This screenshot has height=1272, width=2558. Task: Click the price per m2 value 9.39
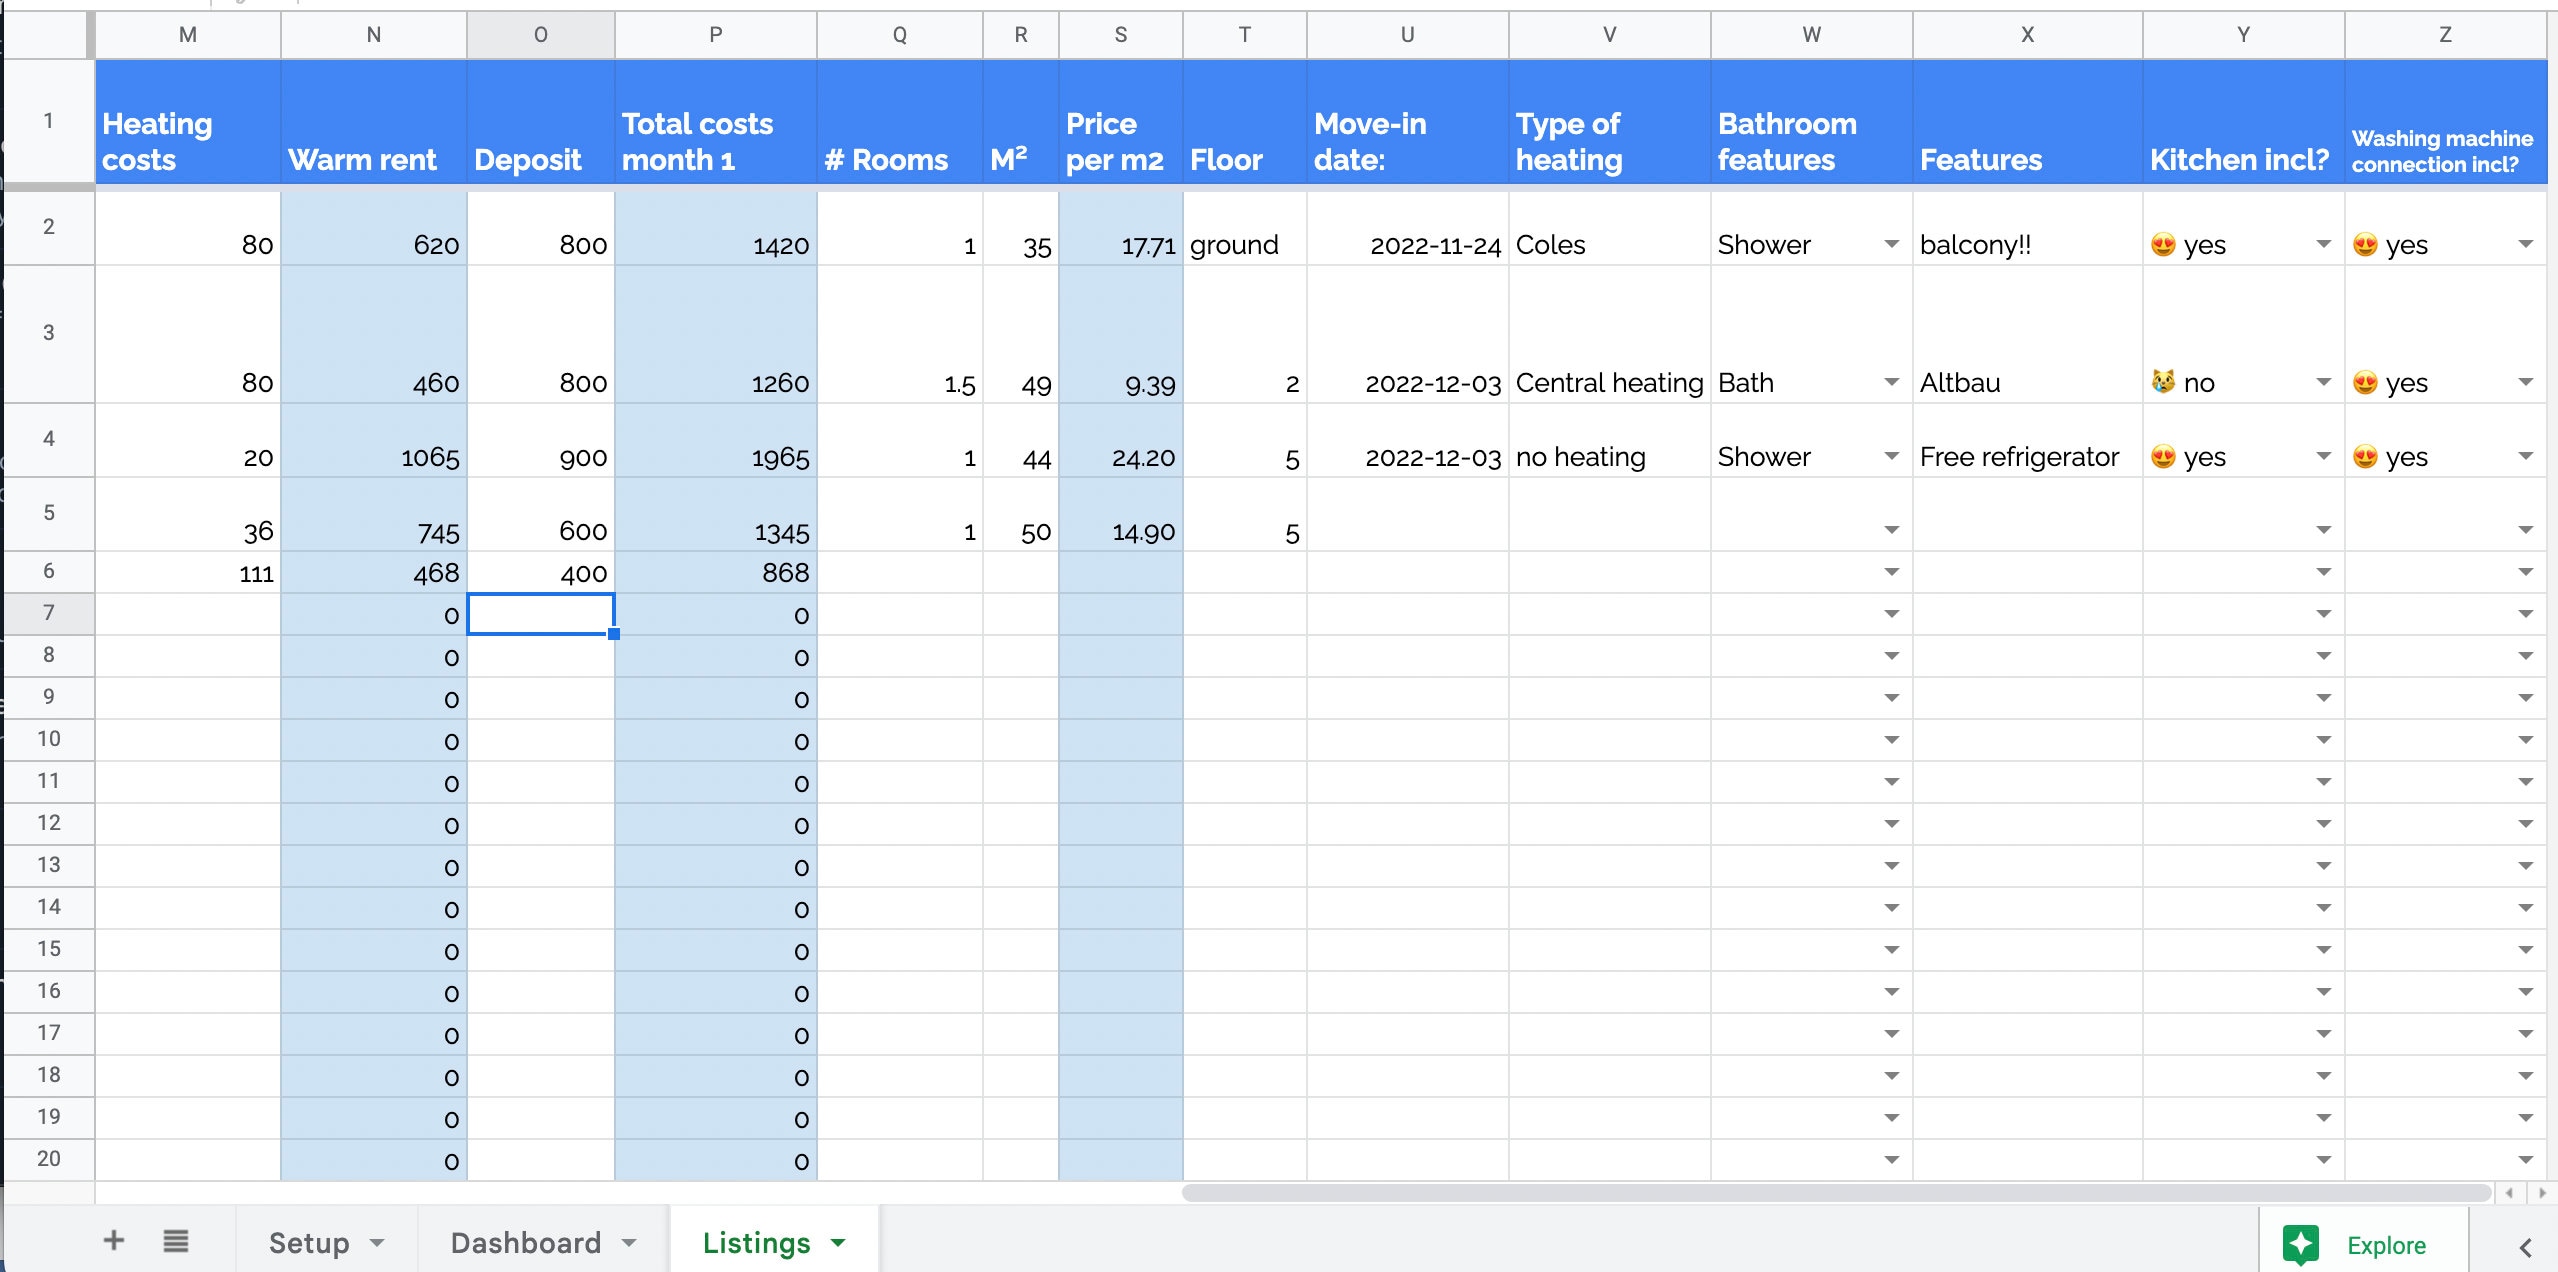(x=1121, y=334)
